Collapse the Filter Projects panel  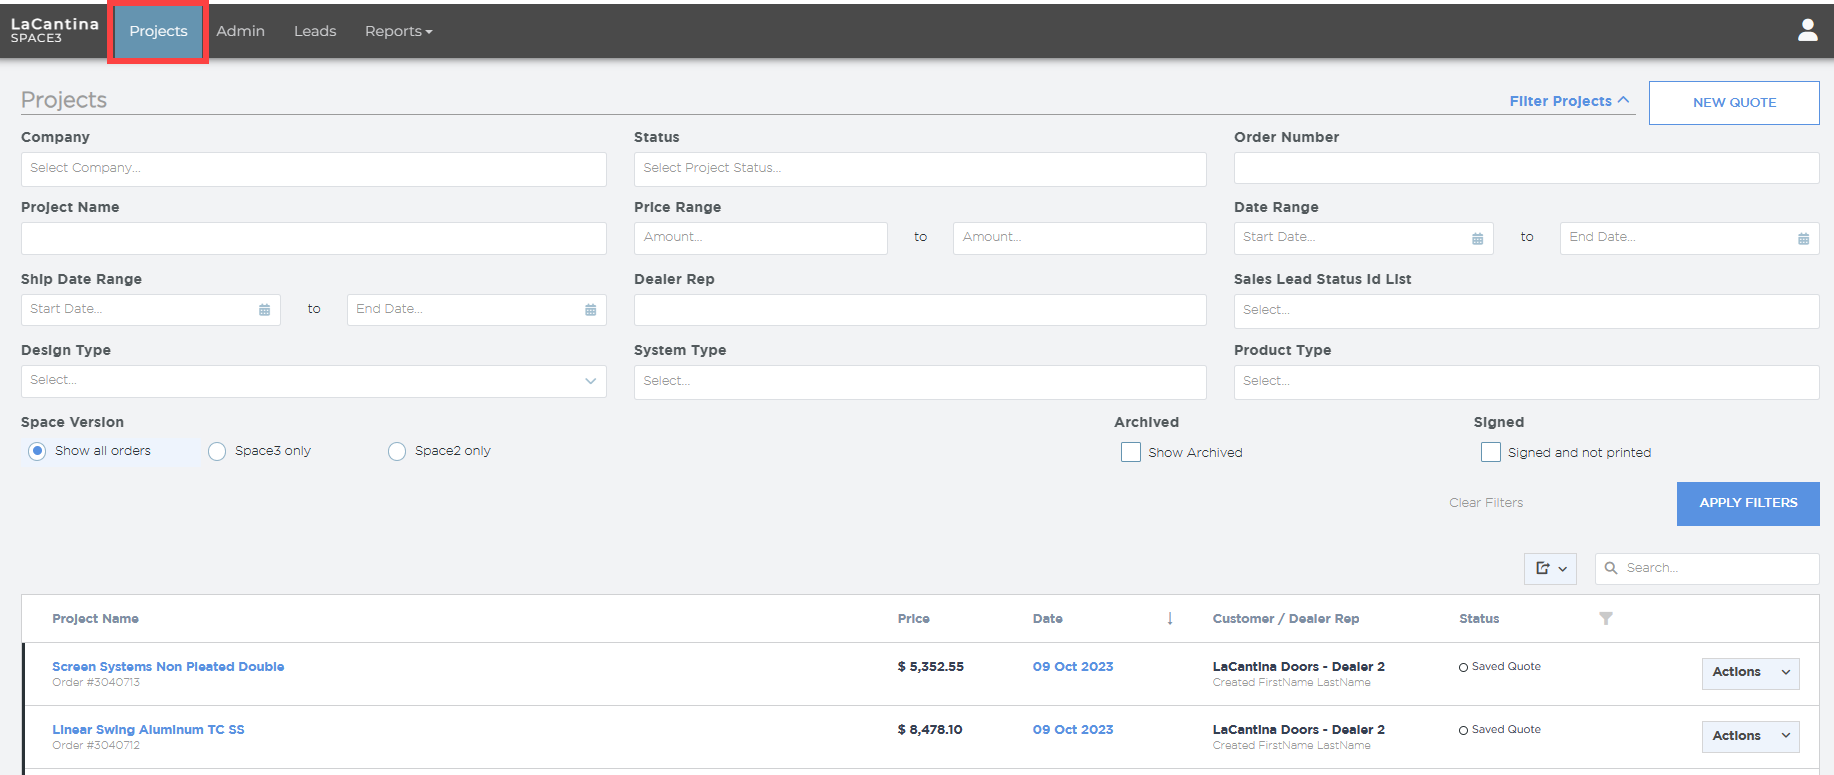click(x=1569, y=101)
